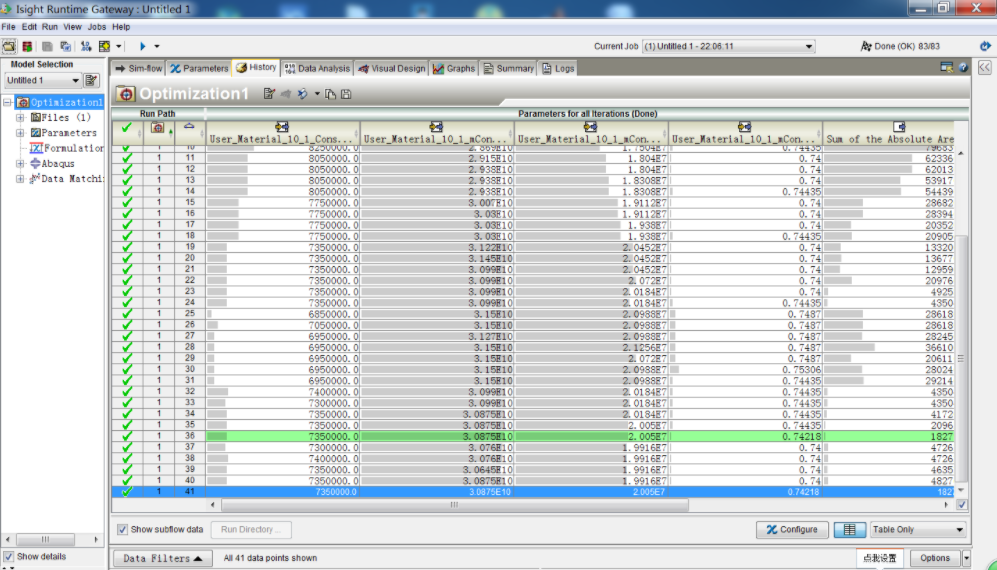Click the blue refresh icon beside job status

(985, 46)
